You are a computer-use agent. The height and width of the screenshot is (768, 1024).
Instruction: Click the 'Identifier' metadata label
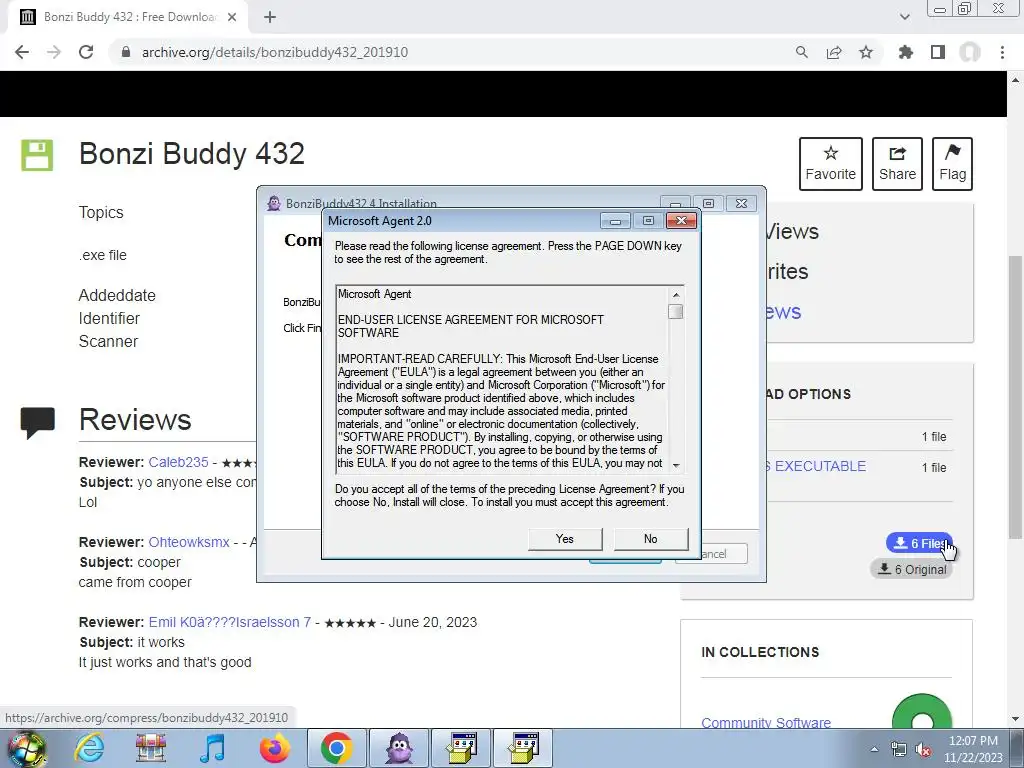pyautogui.click(x=109, y=319)
